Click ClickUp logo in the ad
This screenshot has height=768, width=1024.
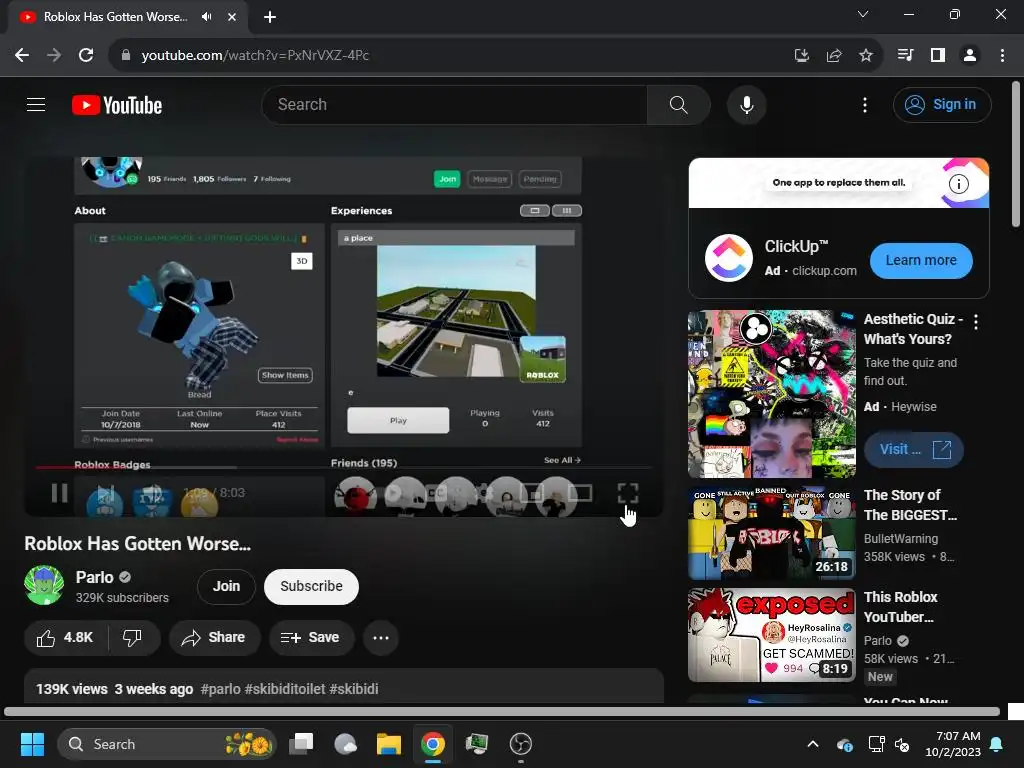click(x=729, y=258)
